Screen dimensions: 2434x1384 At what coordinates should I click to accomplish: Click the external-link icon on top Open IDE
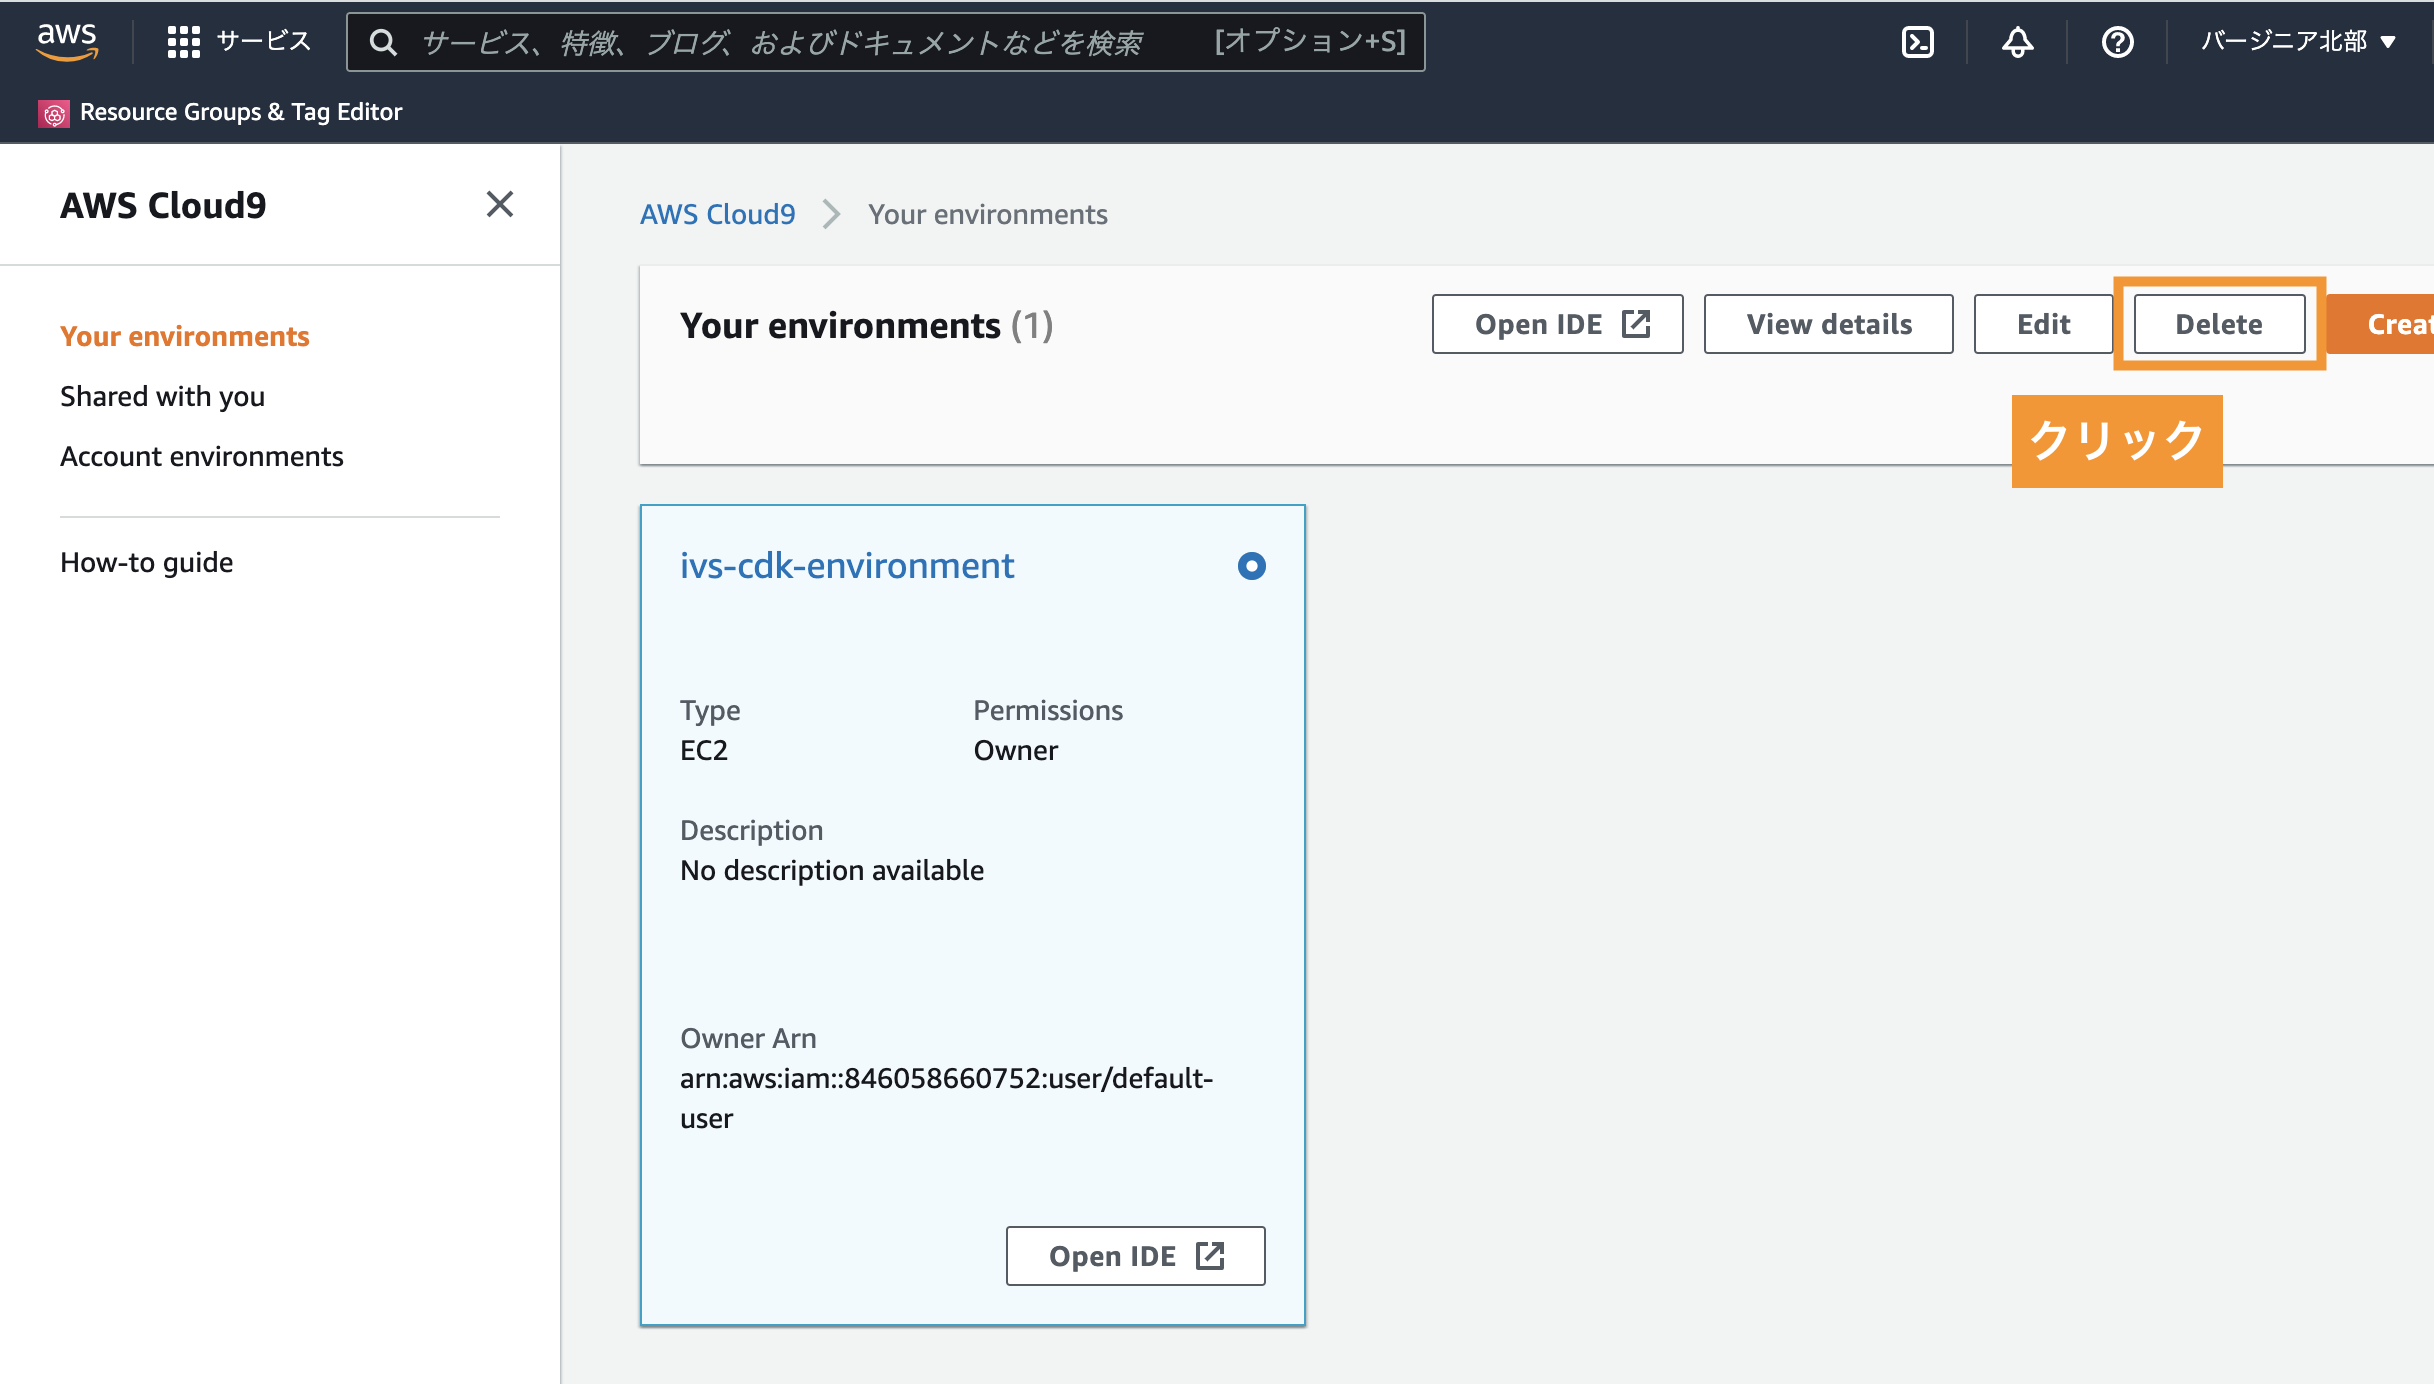(x=1636, y=322)
